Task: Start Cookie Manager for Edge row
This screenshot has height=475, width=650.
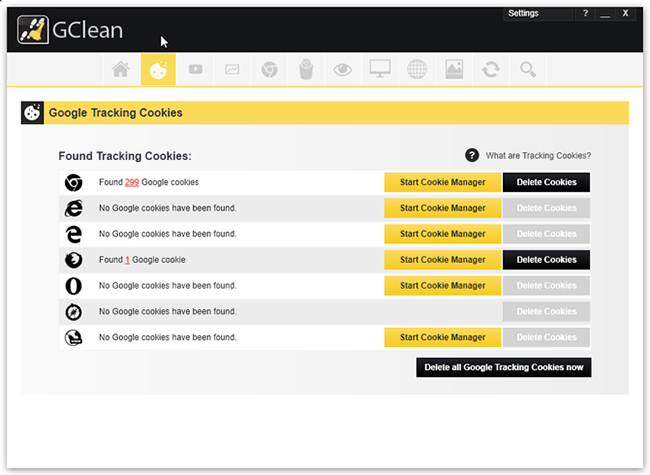Action: pyautogui.click(x=442, y=234)
